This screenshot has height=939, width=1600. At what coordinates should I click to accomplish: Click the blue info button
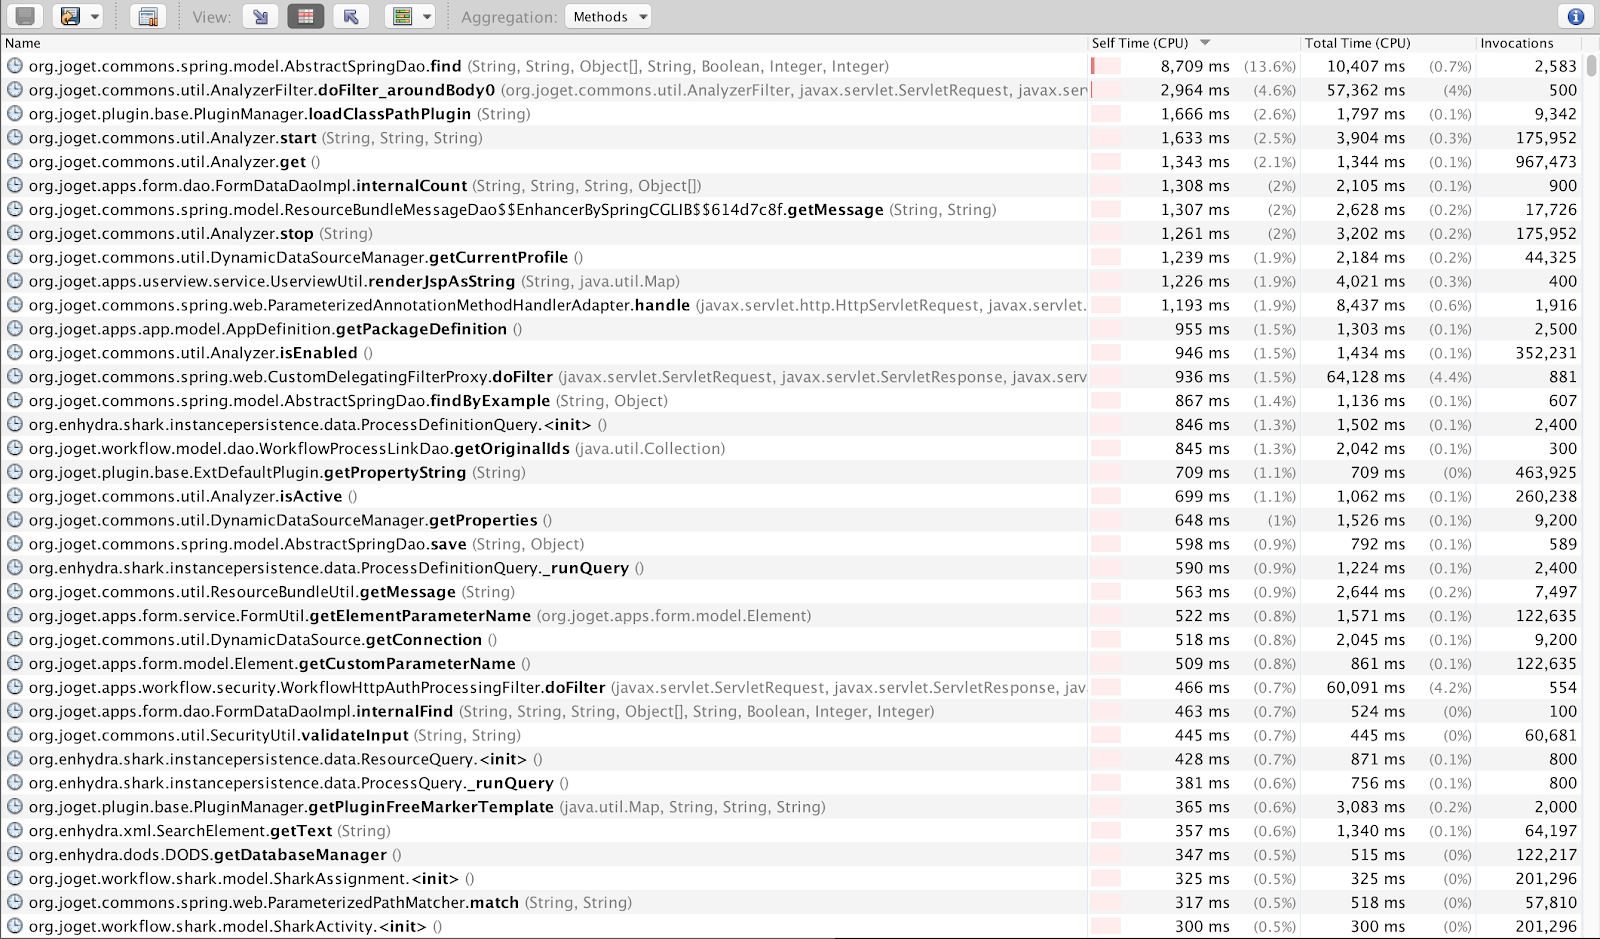(1575, 16)
